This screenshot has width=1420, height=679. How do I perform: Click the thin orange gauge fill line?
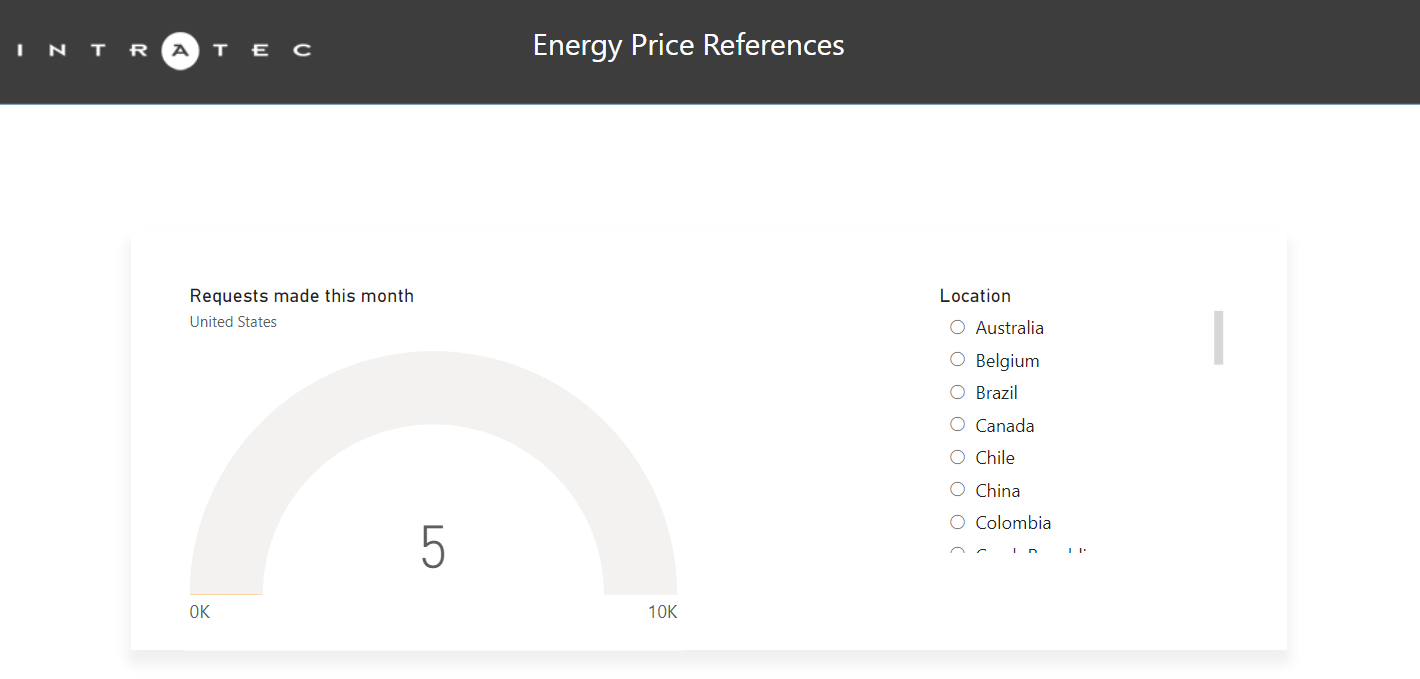pos(226,594)
